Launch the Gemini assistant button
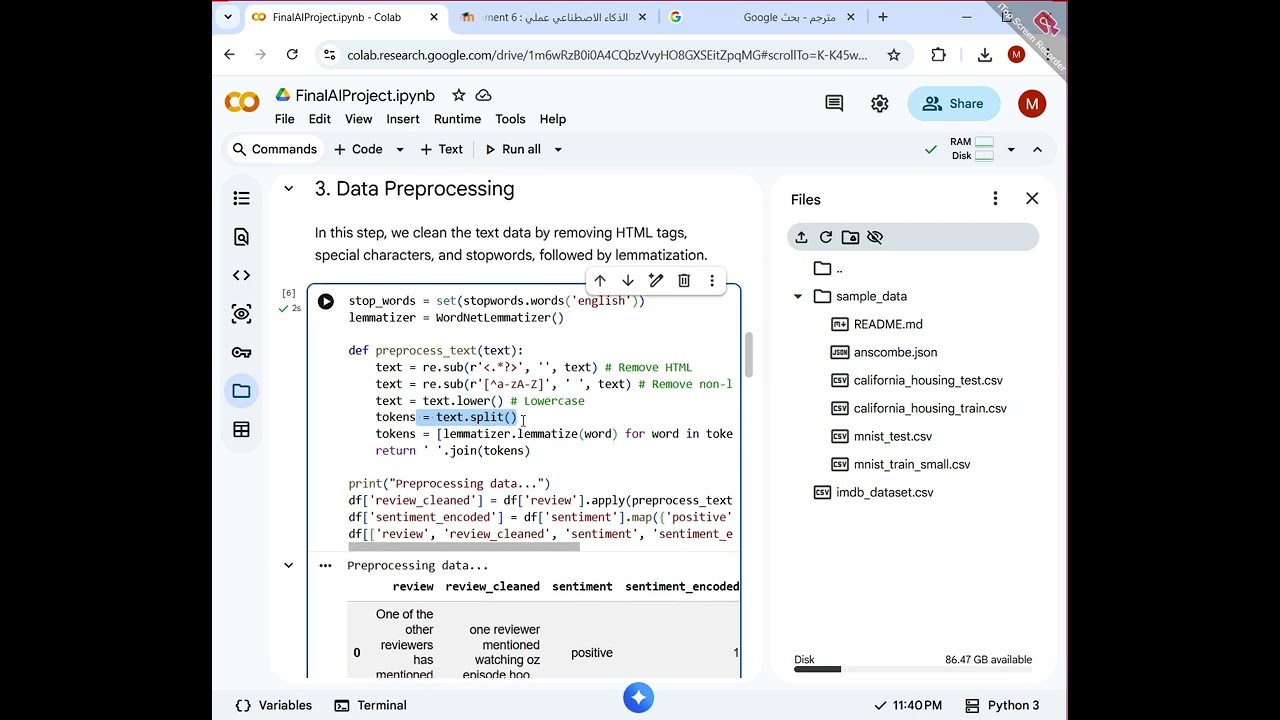1280x720 pixels. pyautogui.click(x=639, y=698)
